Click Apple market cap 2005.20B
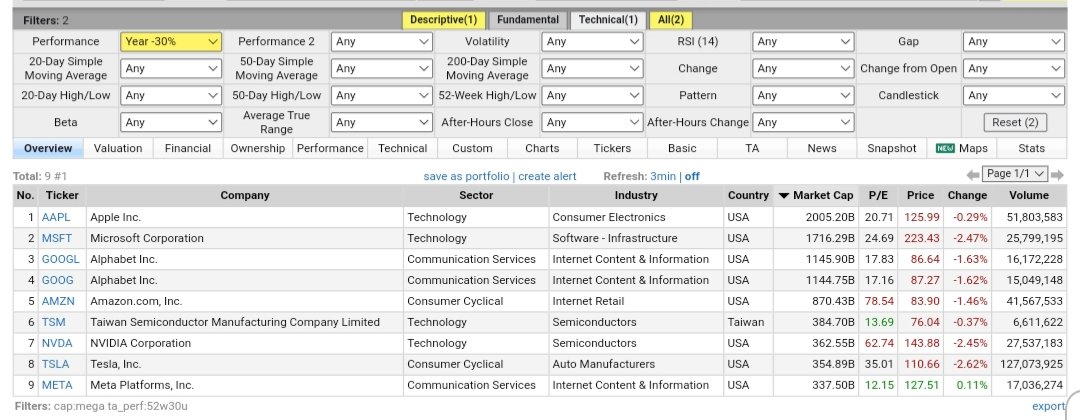The height and width of the screenshot is (420, 1080). [x=830, y=217]
